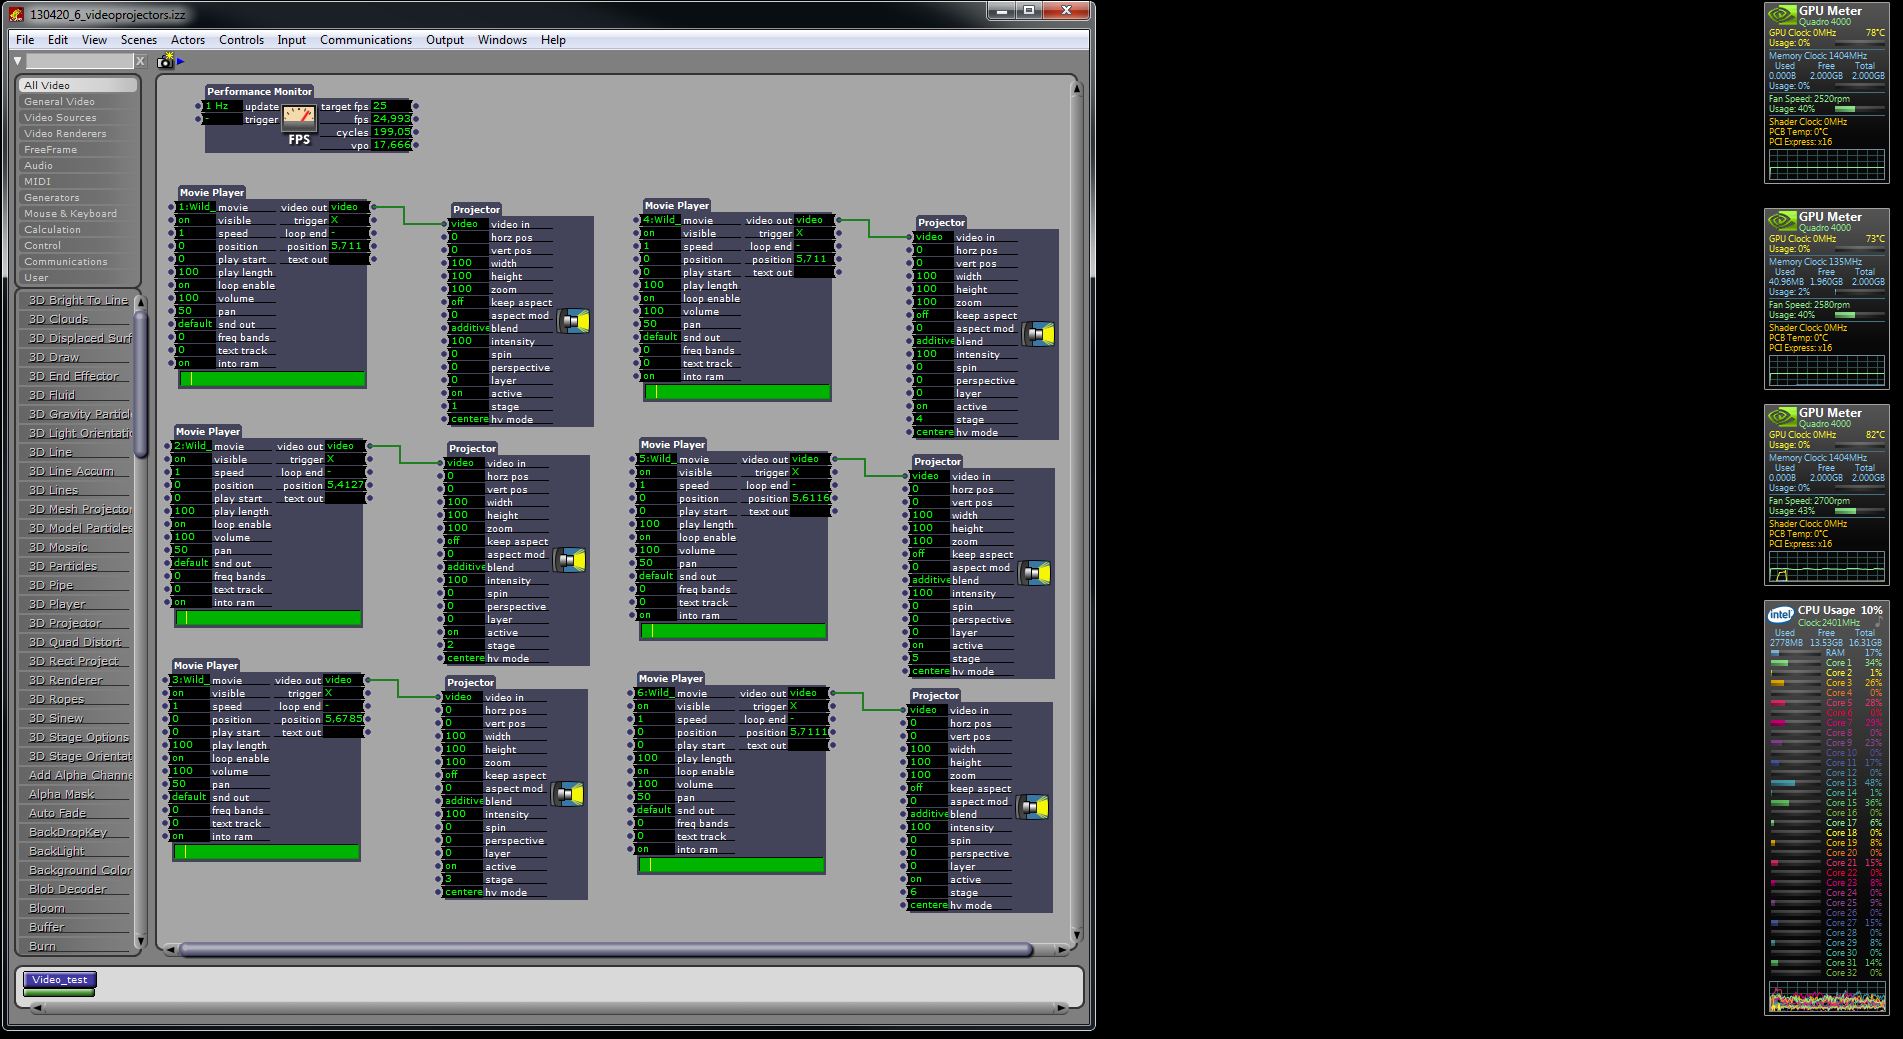The image size is (1903, 1039).
Task: Open movie selection 4:Wild_ on Movie Player
Action: tap(660, 220)
